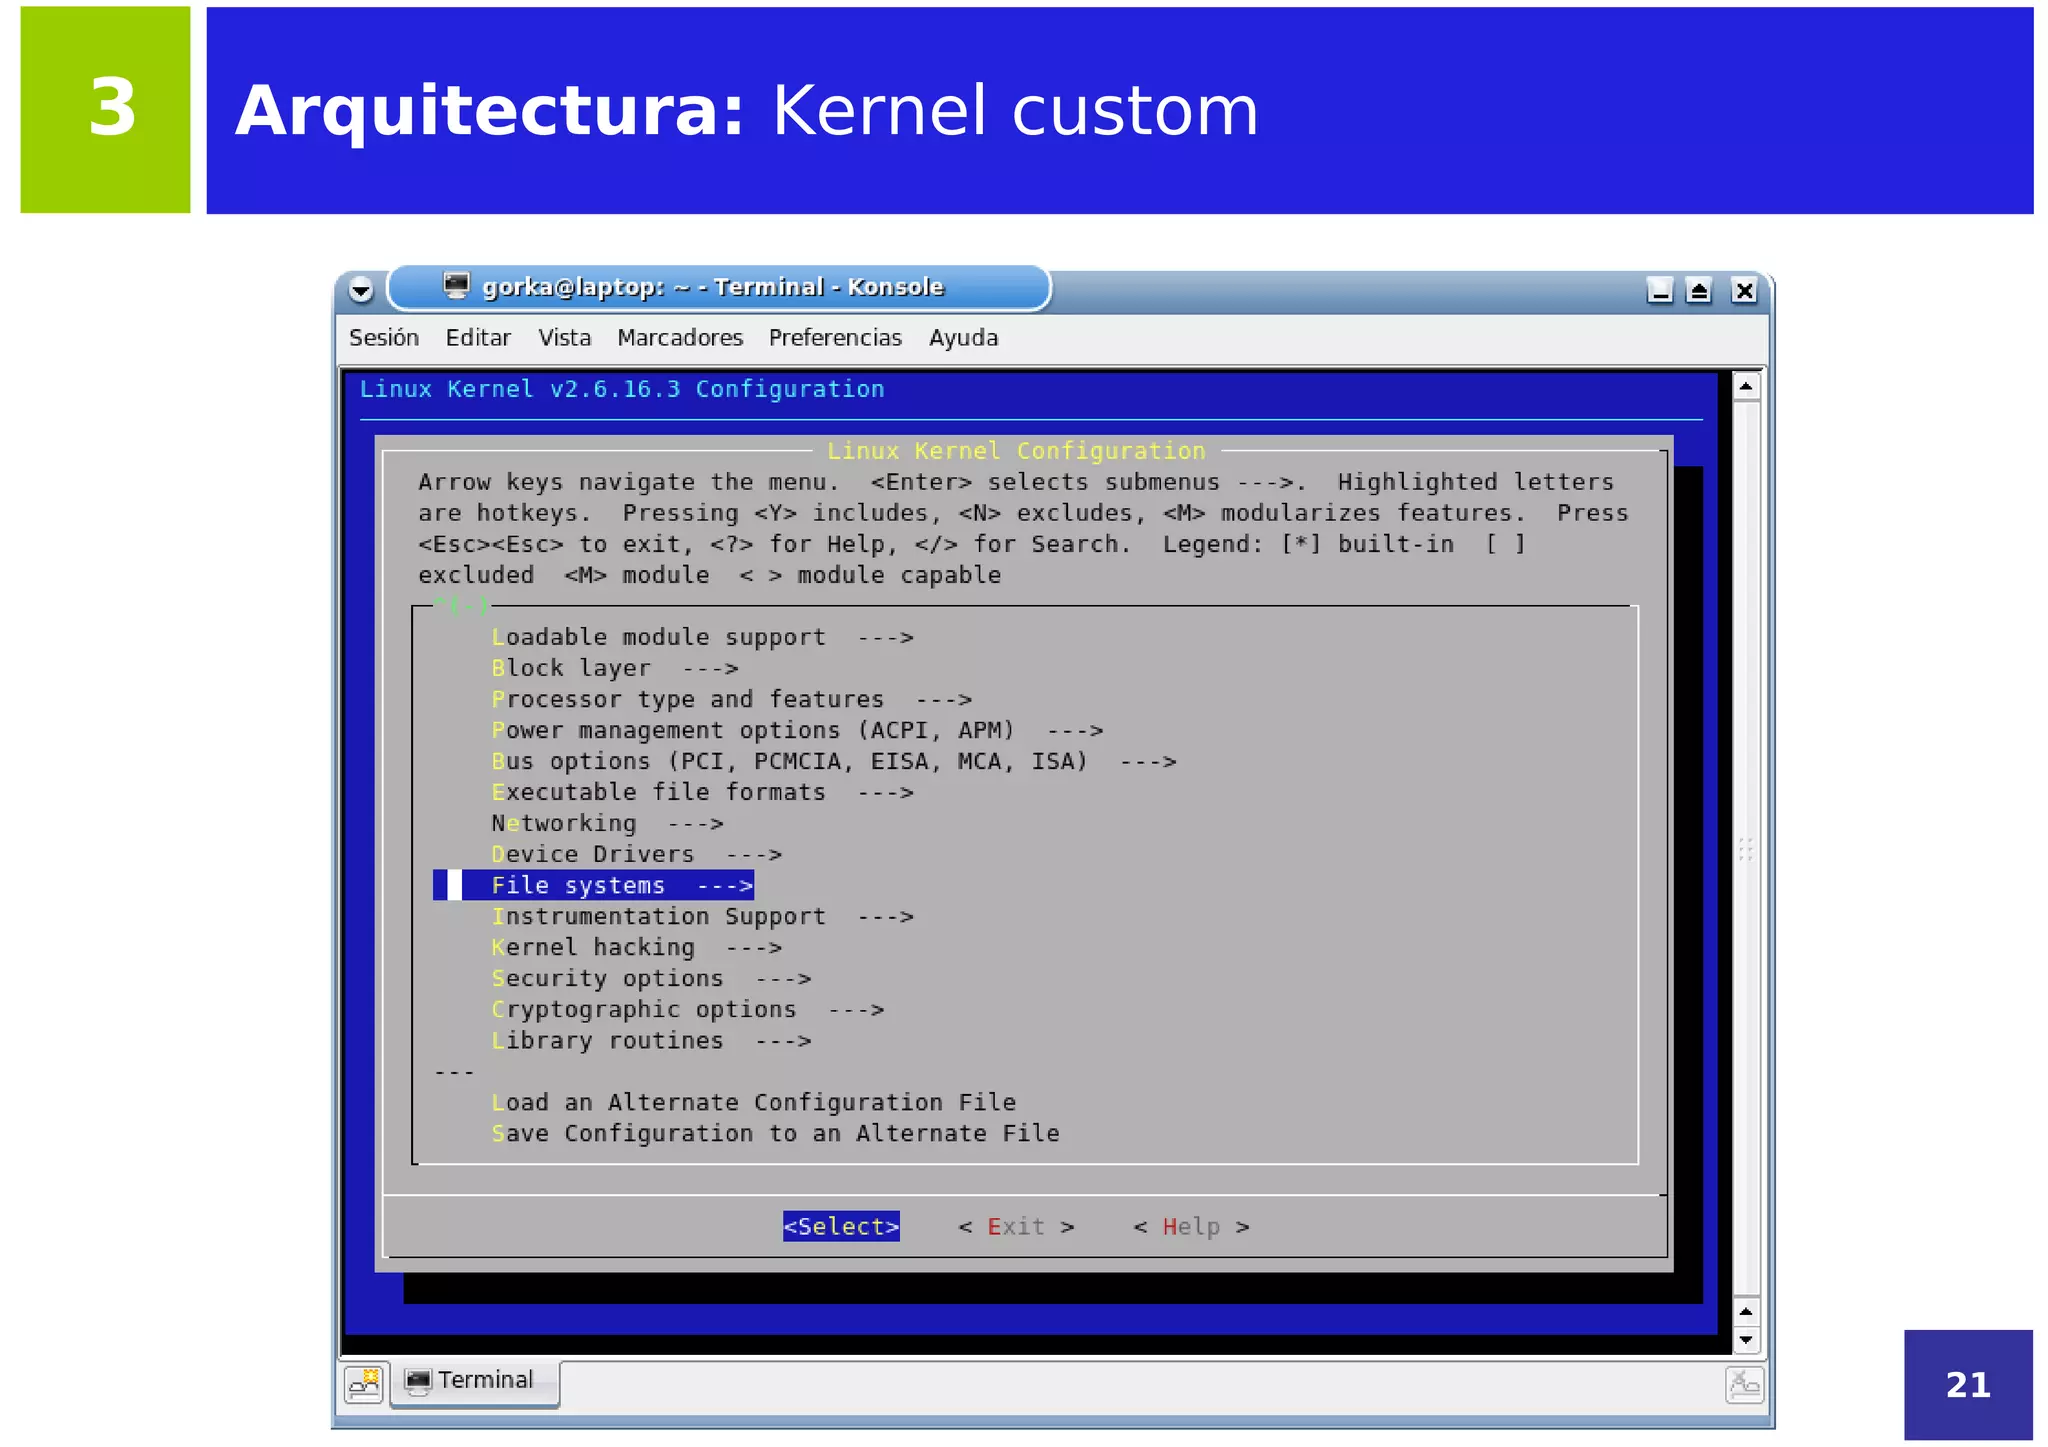Expand Bus options submenu

coord(833,761)
